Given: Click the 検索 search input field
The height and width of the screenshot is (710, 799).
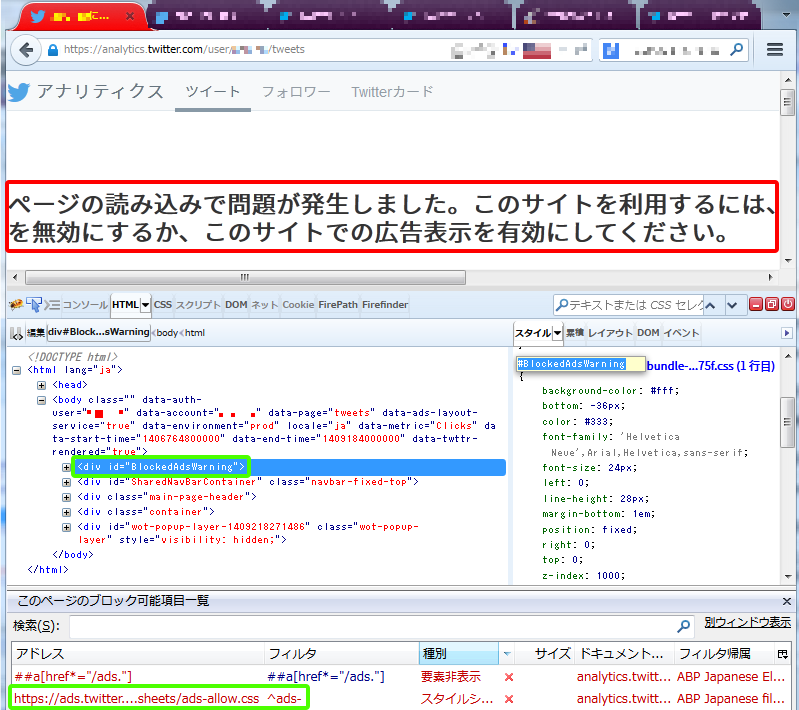Looking at the screenshot, I should pyautogui.click(x=372, y=626).
